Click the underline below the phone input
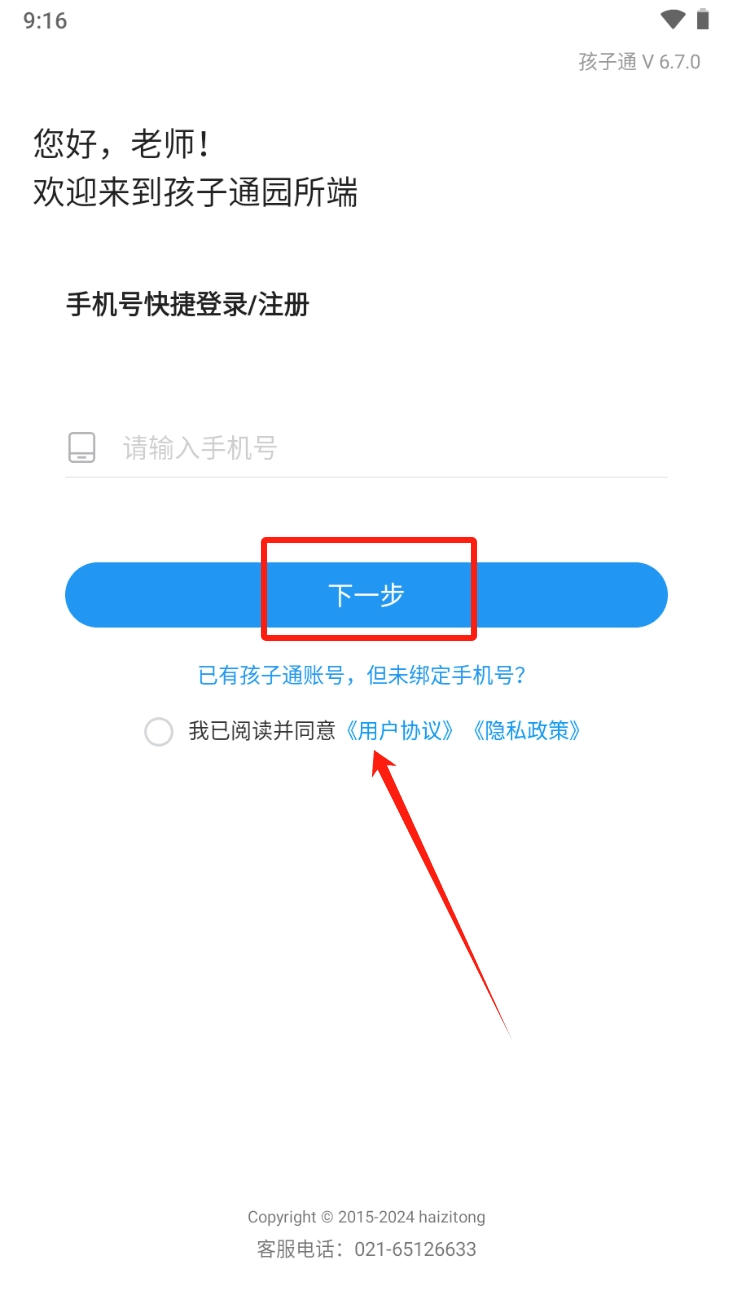The width and height of the screenshot is (731, 1303). (x=366, y=477)
